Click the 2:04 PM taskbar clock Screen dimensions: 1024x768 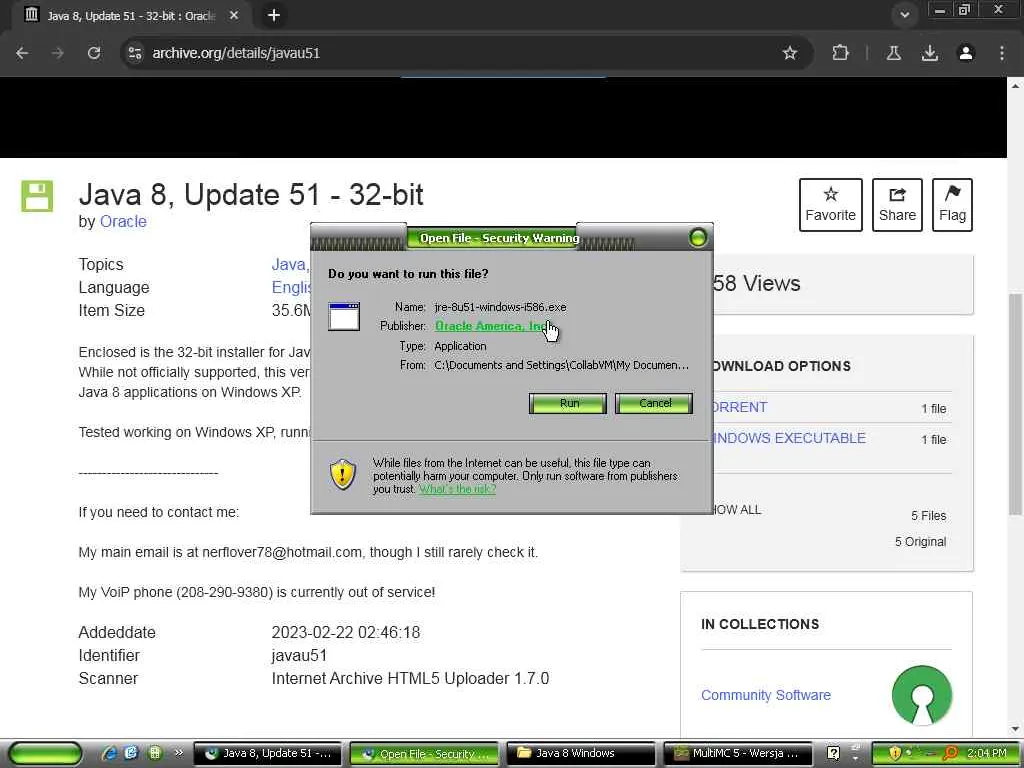tap(987, 753)
